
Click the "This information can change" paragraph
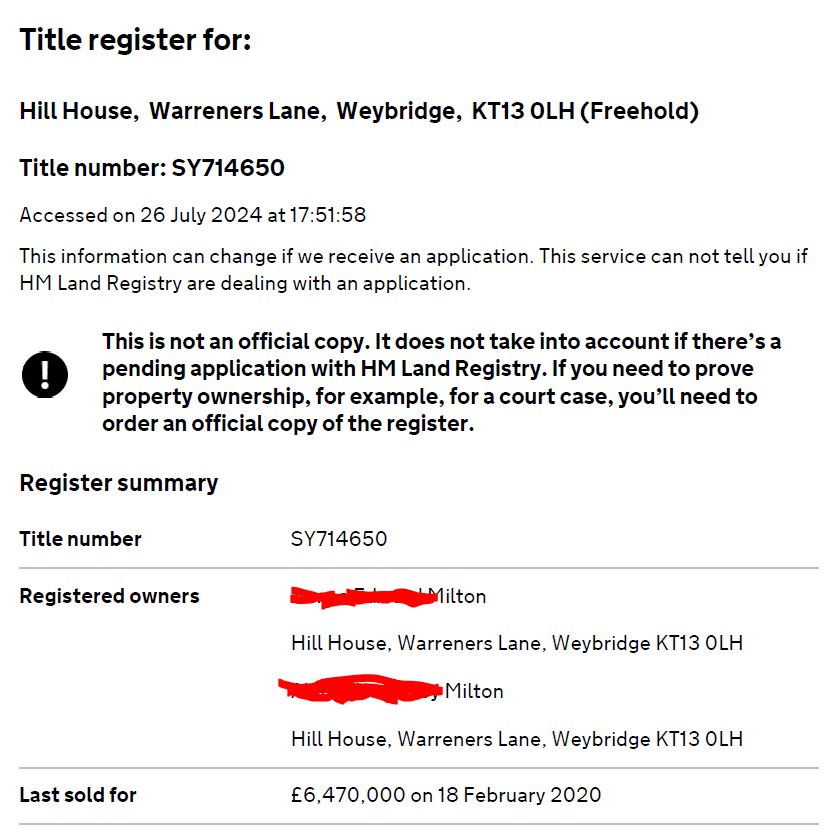pos(413,269)
